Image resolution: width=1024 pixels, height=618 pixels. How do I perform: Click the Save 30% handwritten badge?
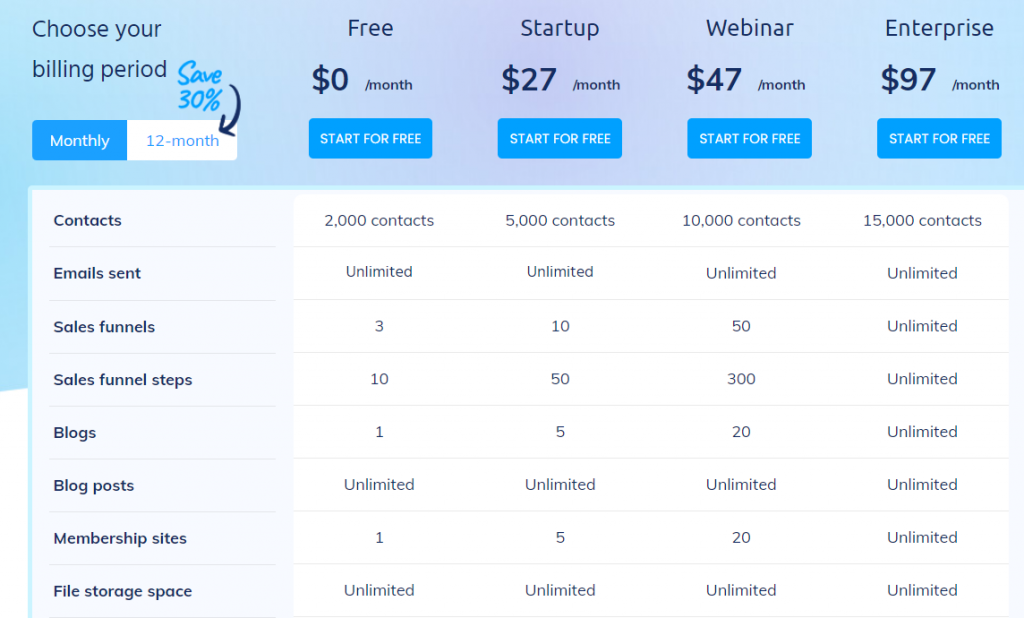point(203,86)
